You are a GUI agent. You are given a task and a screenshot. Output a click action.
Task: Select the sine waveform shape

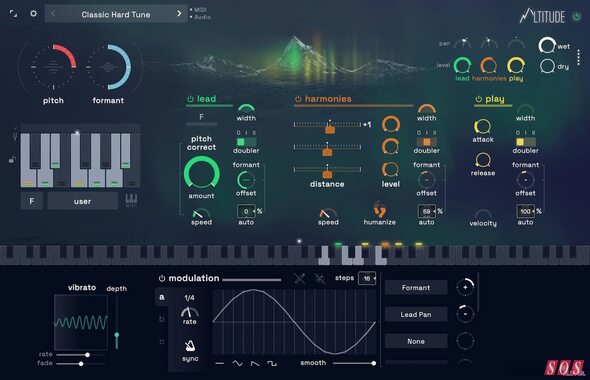click(x=237, y=363)
